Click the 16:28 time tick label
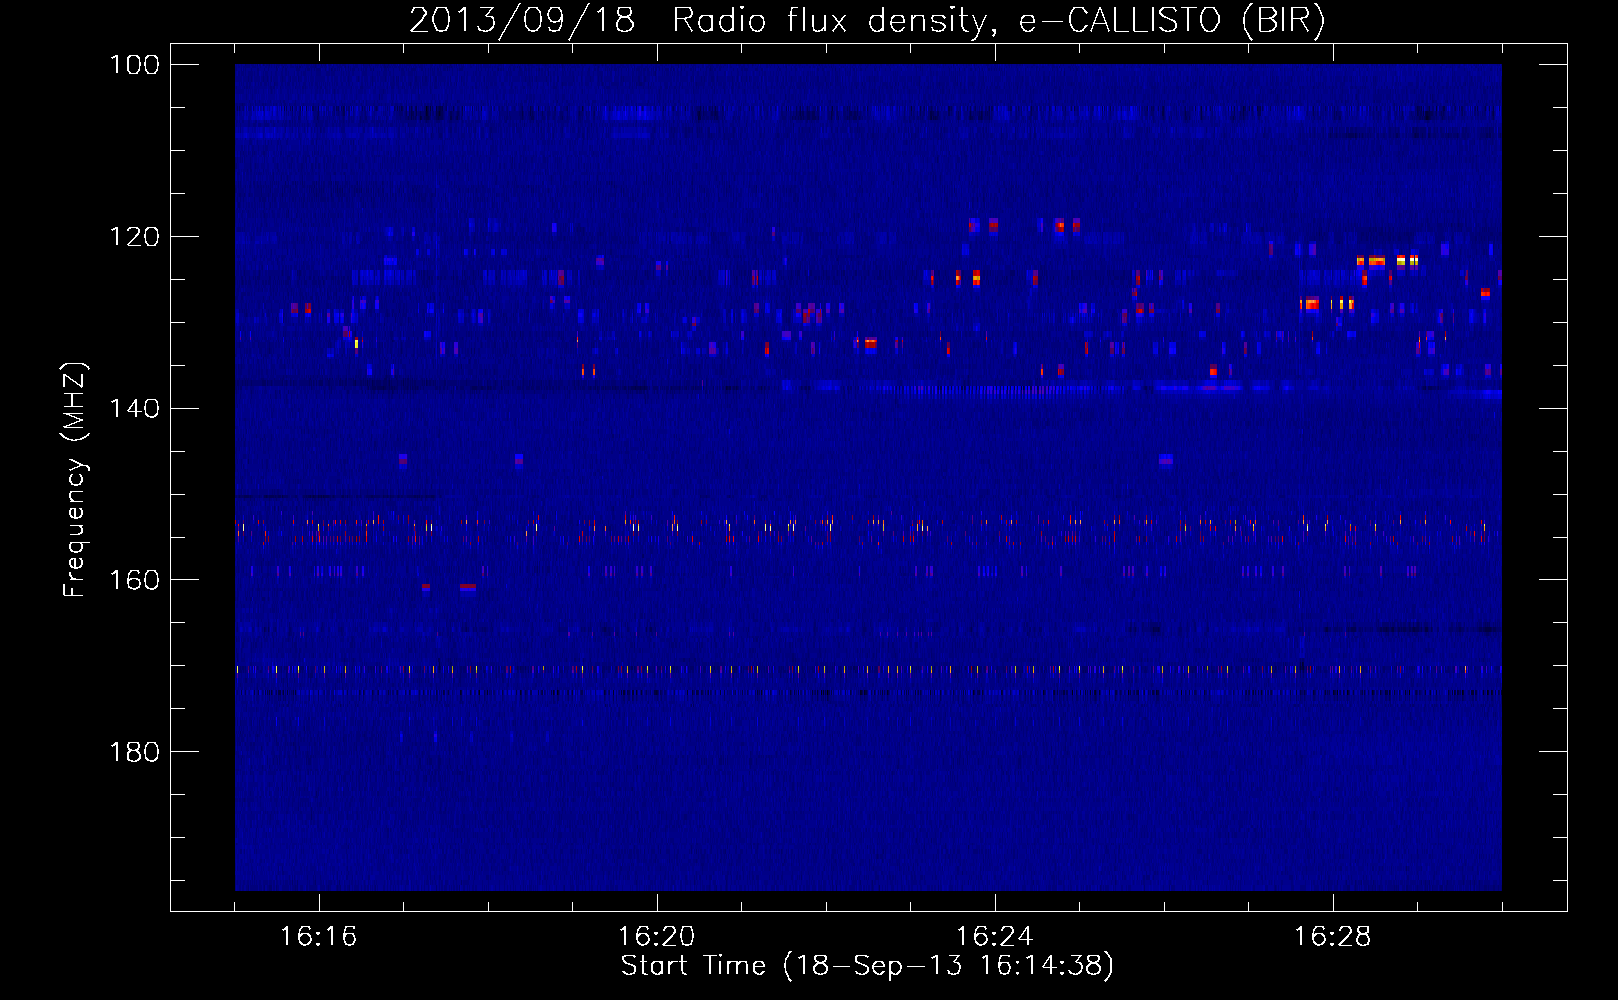This screenshot has width=1618, height=1000. [x=1333, y=937]
